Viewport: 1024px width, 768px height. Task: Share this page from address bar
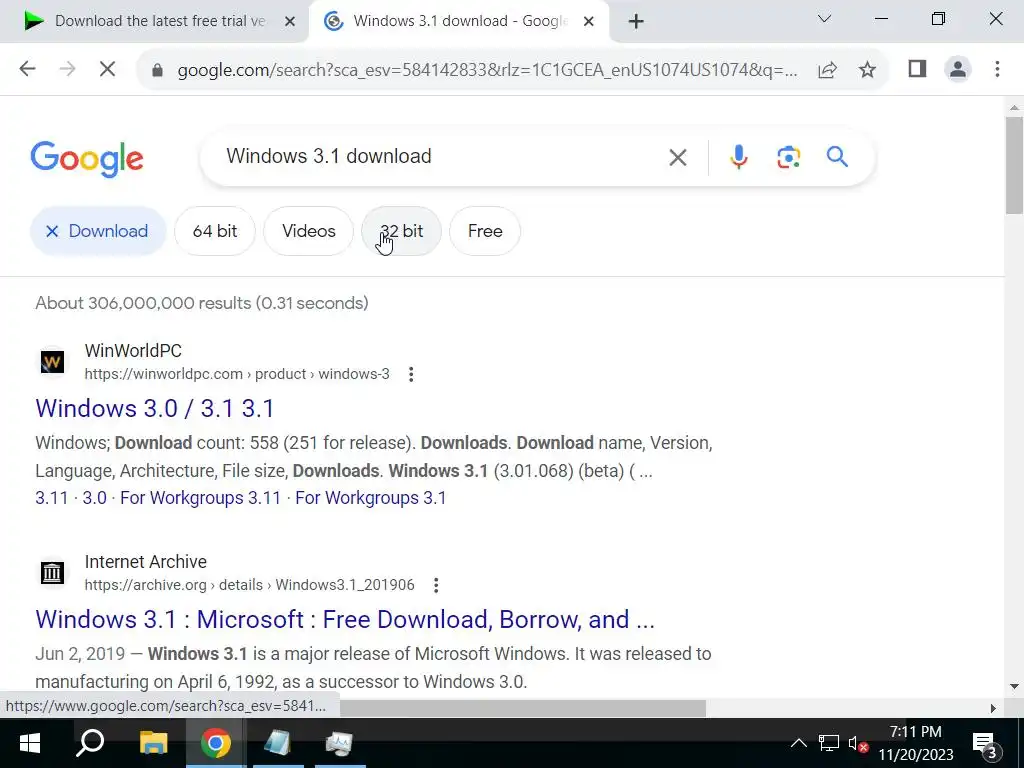827,69
